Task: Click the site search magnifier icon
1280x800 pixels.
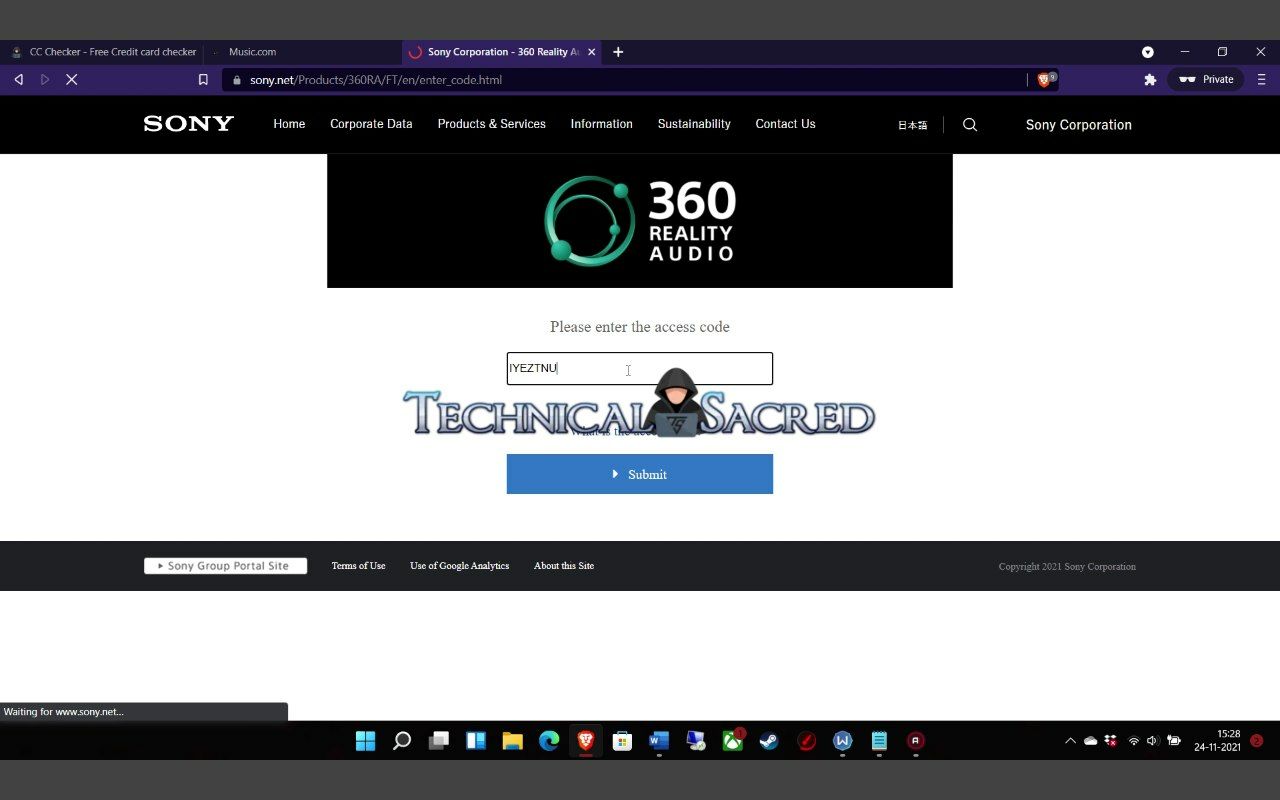Action: (970, 125)
